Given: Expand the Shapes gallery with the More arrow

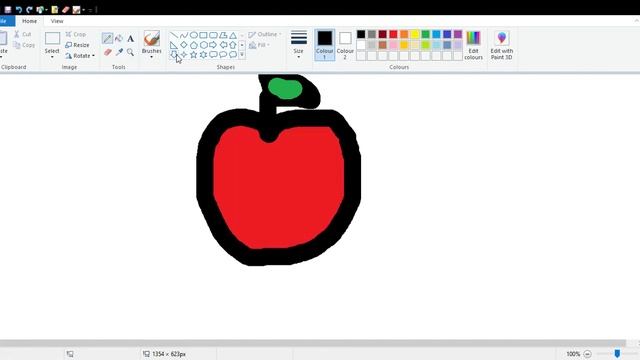Looking at the screenshot, I should coord(242,55).
